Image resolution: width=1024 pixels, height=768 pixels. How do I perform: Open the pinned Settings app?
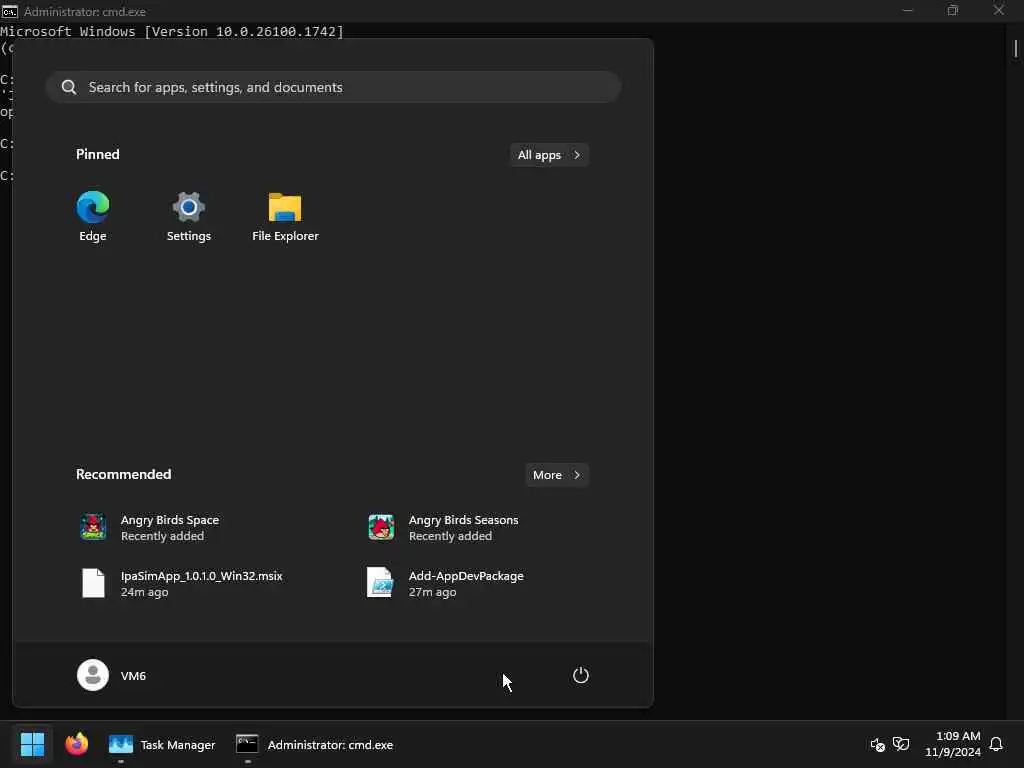click(x=189, y=217)
